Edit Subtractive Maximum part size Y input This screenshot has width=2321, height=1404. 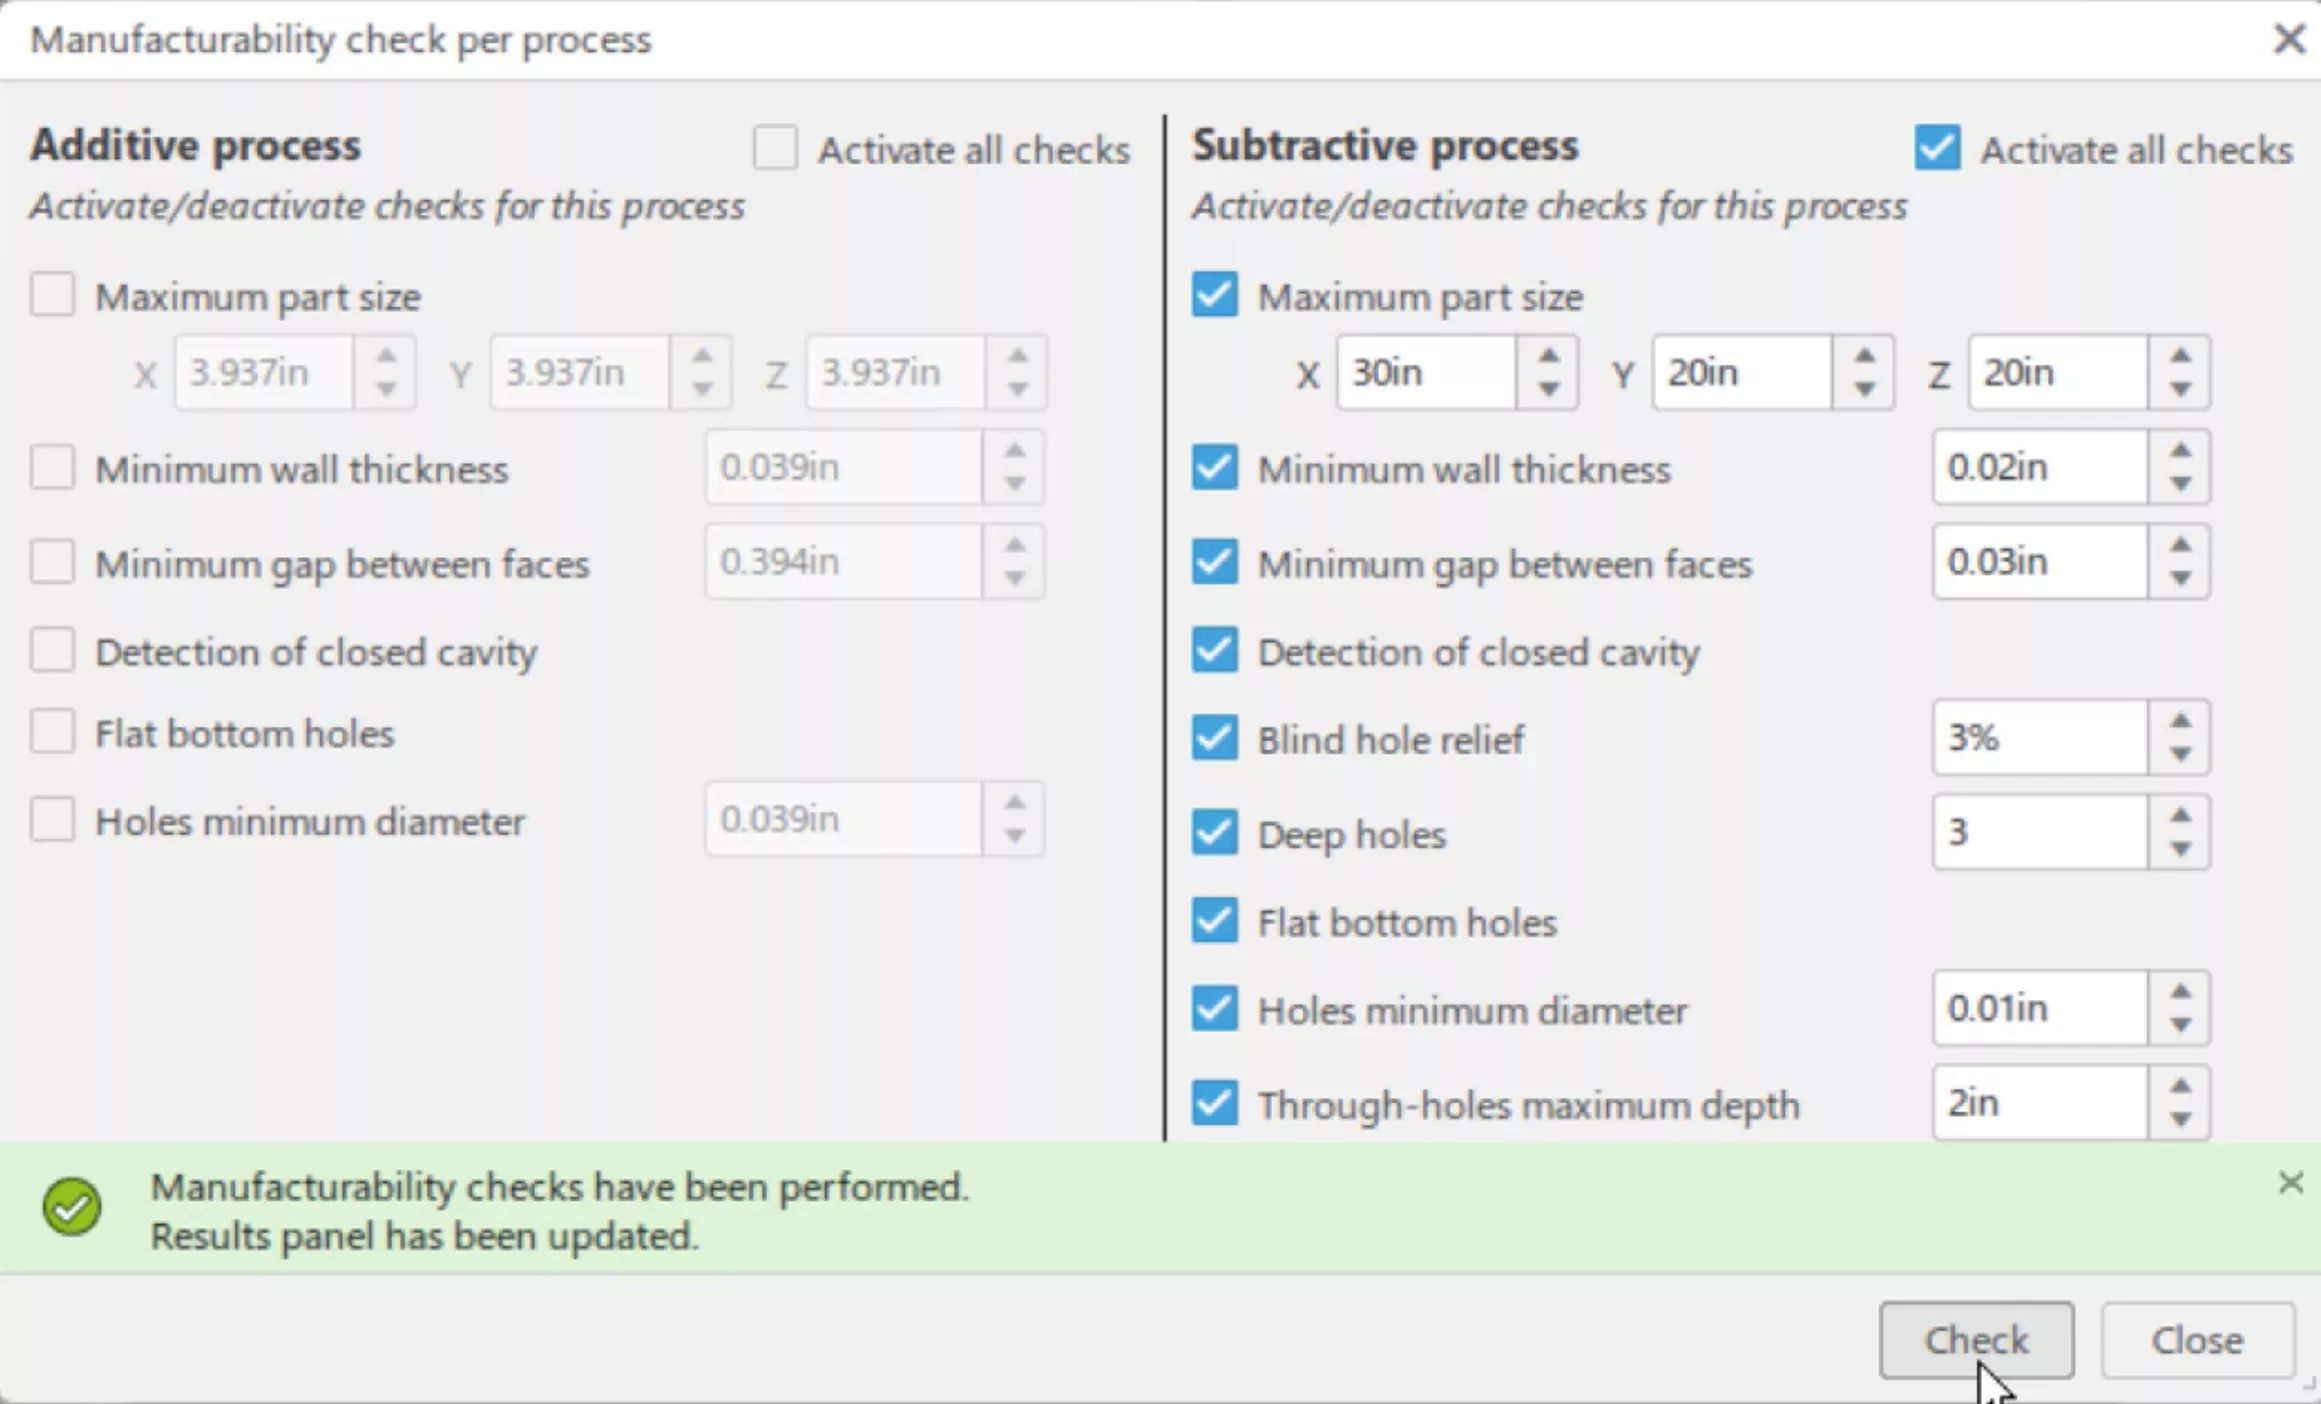click(1742, 373)
